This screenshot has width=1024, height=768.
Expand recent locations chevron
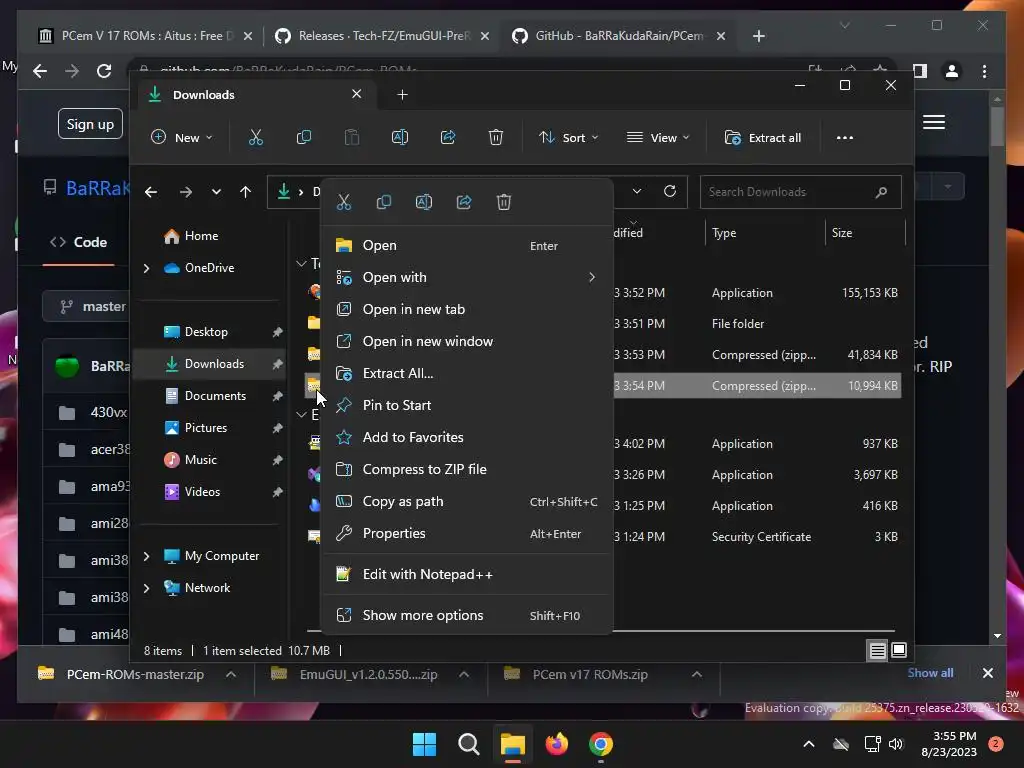coord(216,192)
